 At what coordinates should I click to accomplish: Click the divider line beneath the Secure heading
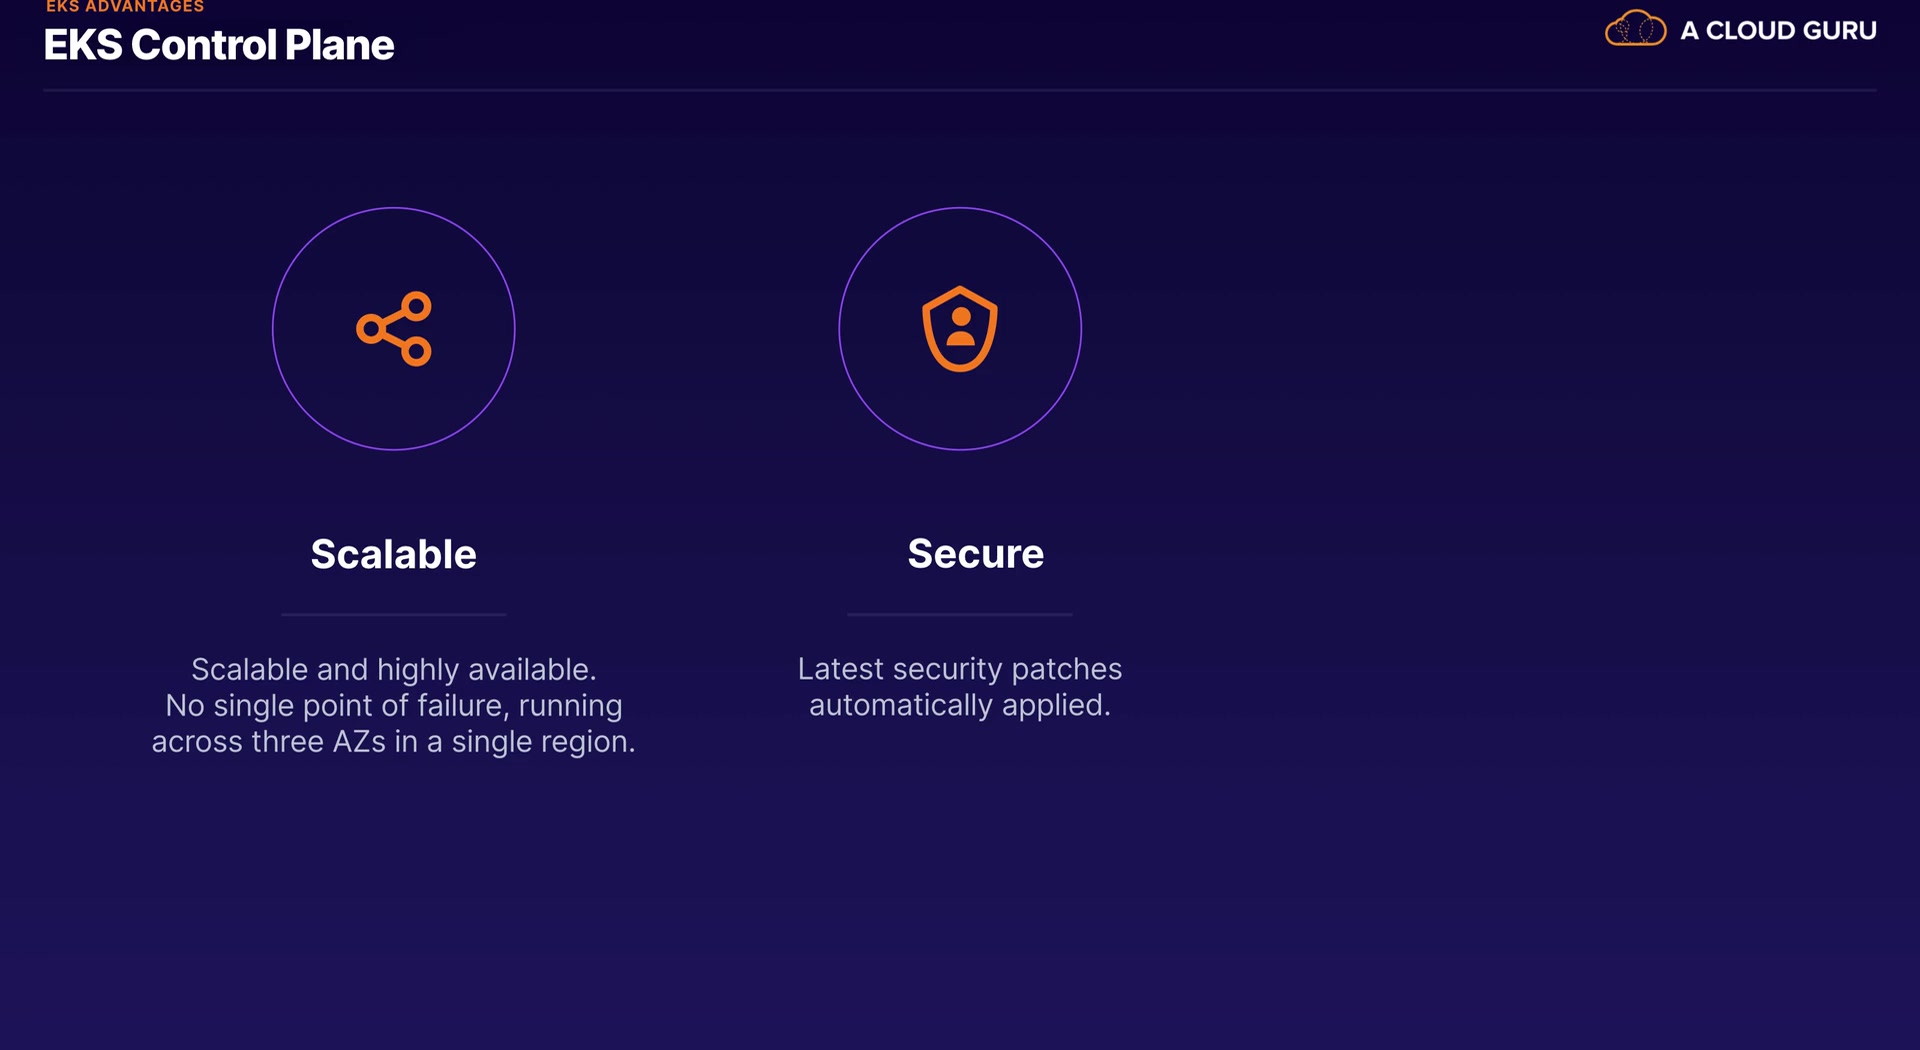point(959,614)
